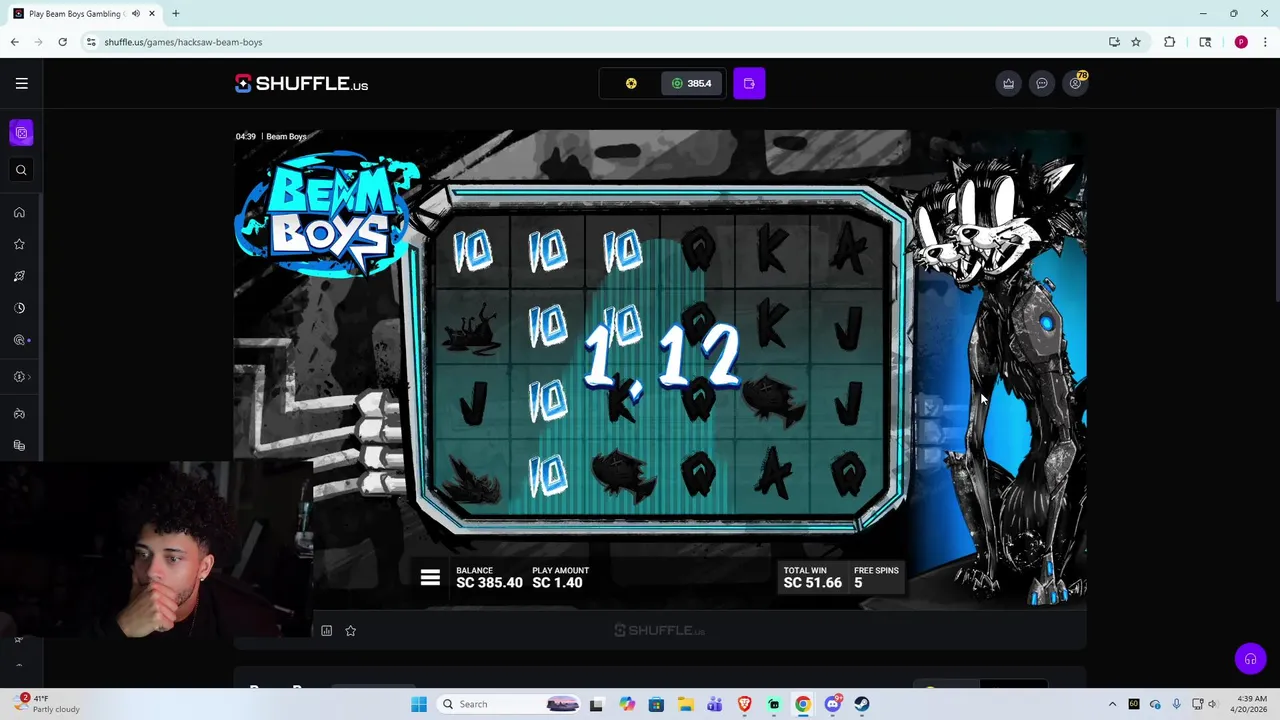Open a new browser tab
1280x720 pixels.
tap(176, 14)
